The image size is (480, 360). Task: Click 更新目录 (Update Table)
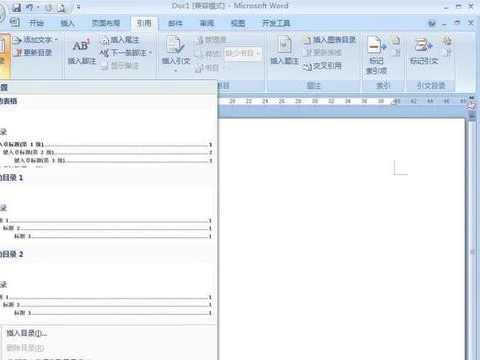(33, 53)
